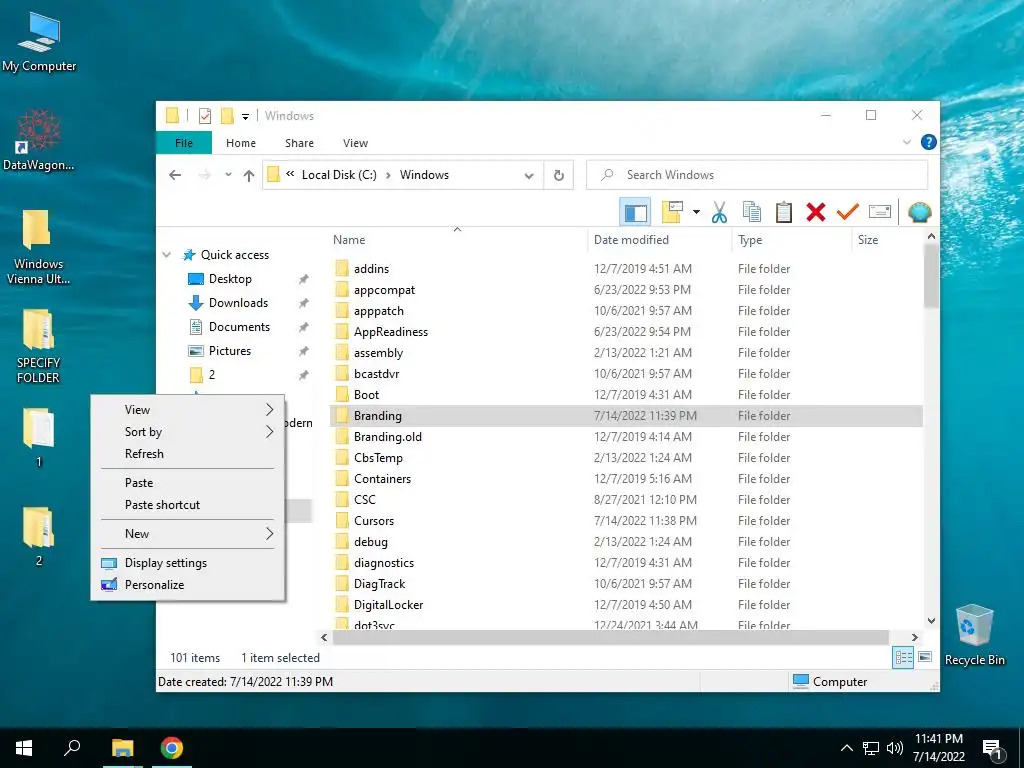
Task: Click the Copy icon in the toolbar
Action: pos(752,212)
